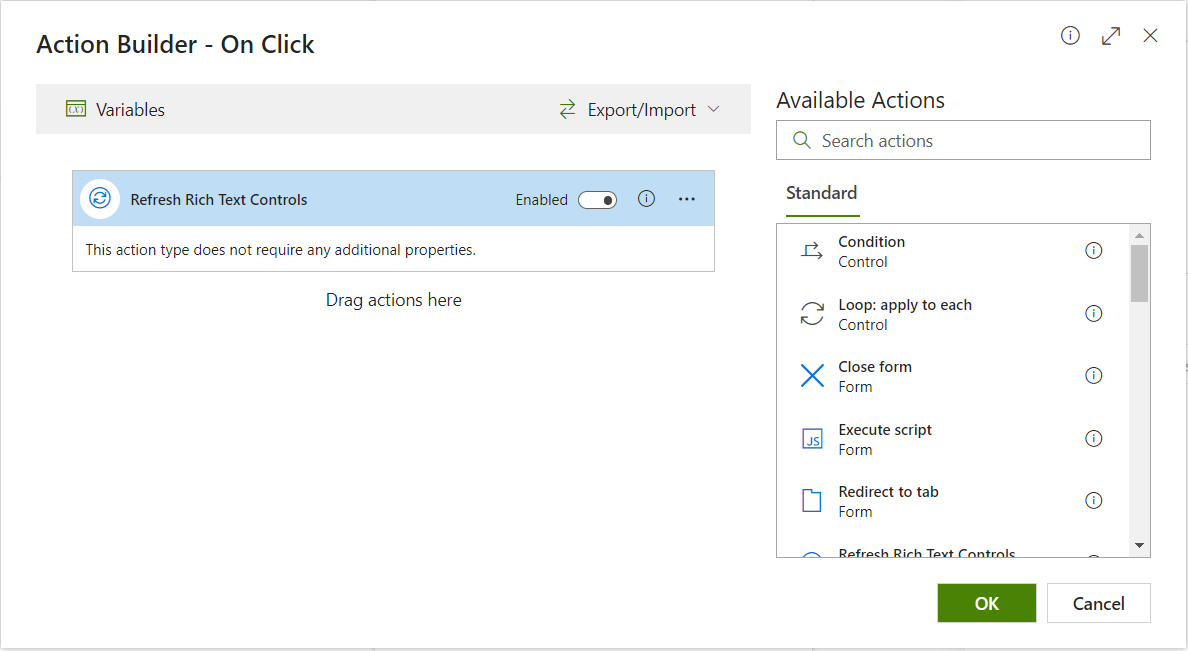Switch to the Standard tab

pyautogui.click(x=821, y=192)
